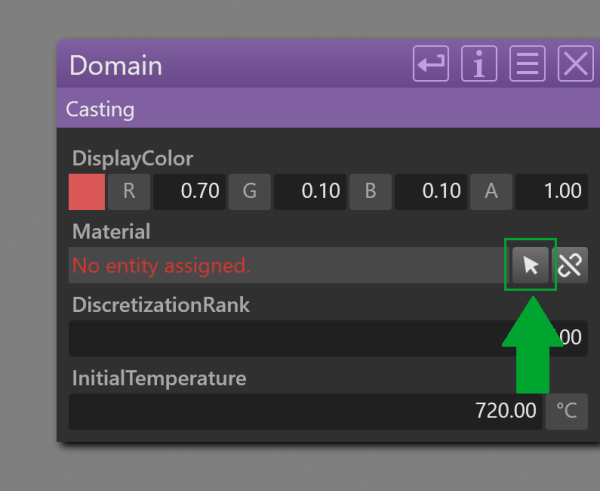Open the info icon in Domain header
600x491 pixels.
[479, 64]
